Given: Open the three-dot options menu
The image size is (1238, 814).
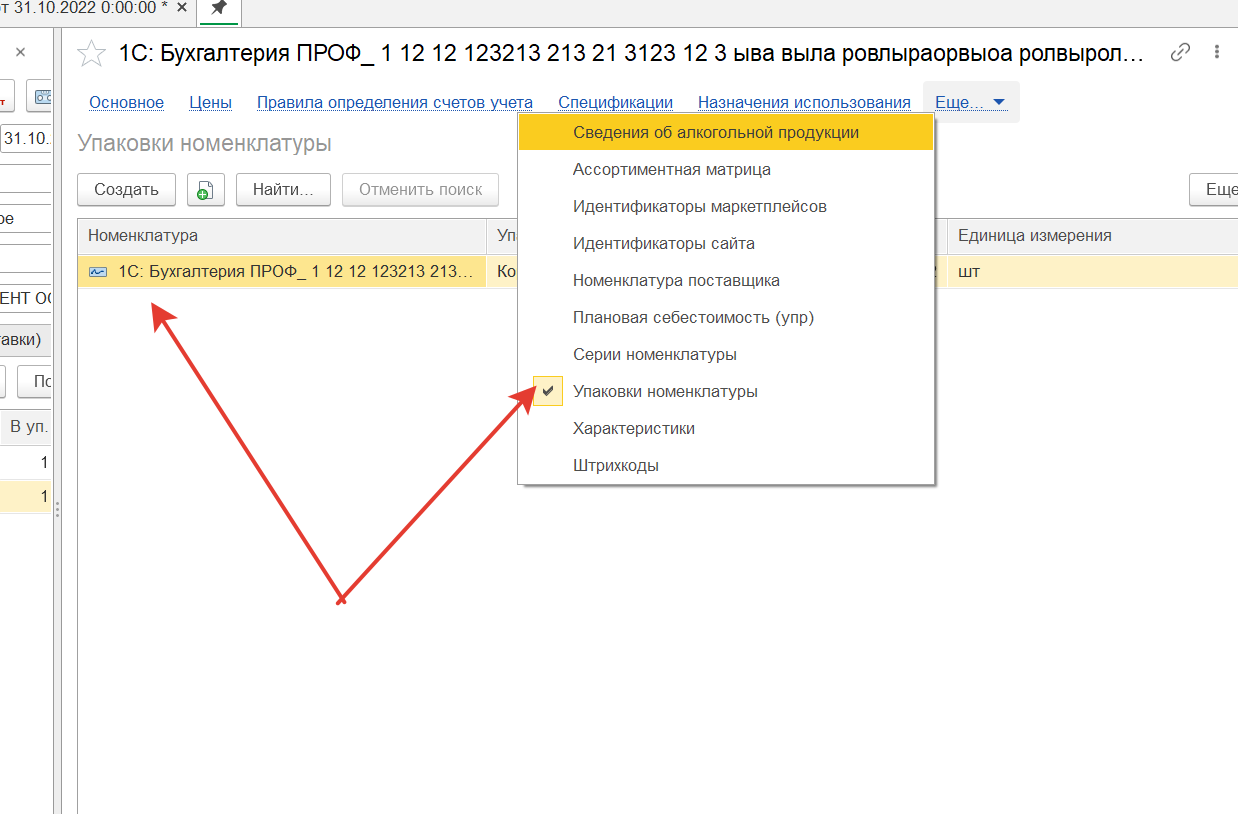Looking at the screenshot, I should [x=1217, y=52].
